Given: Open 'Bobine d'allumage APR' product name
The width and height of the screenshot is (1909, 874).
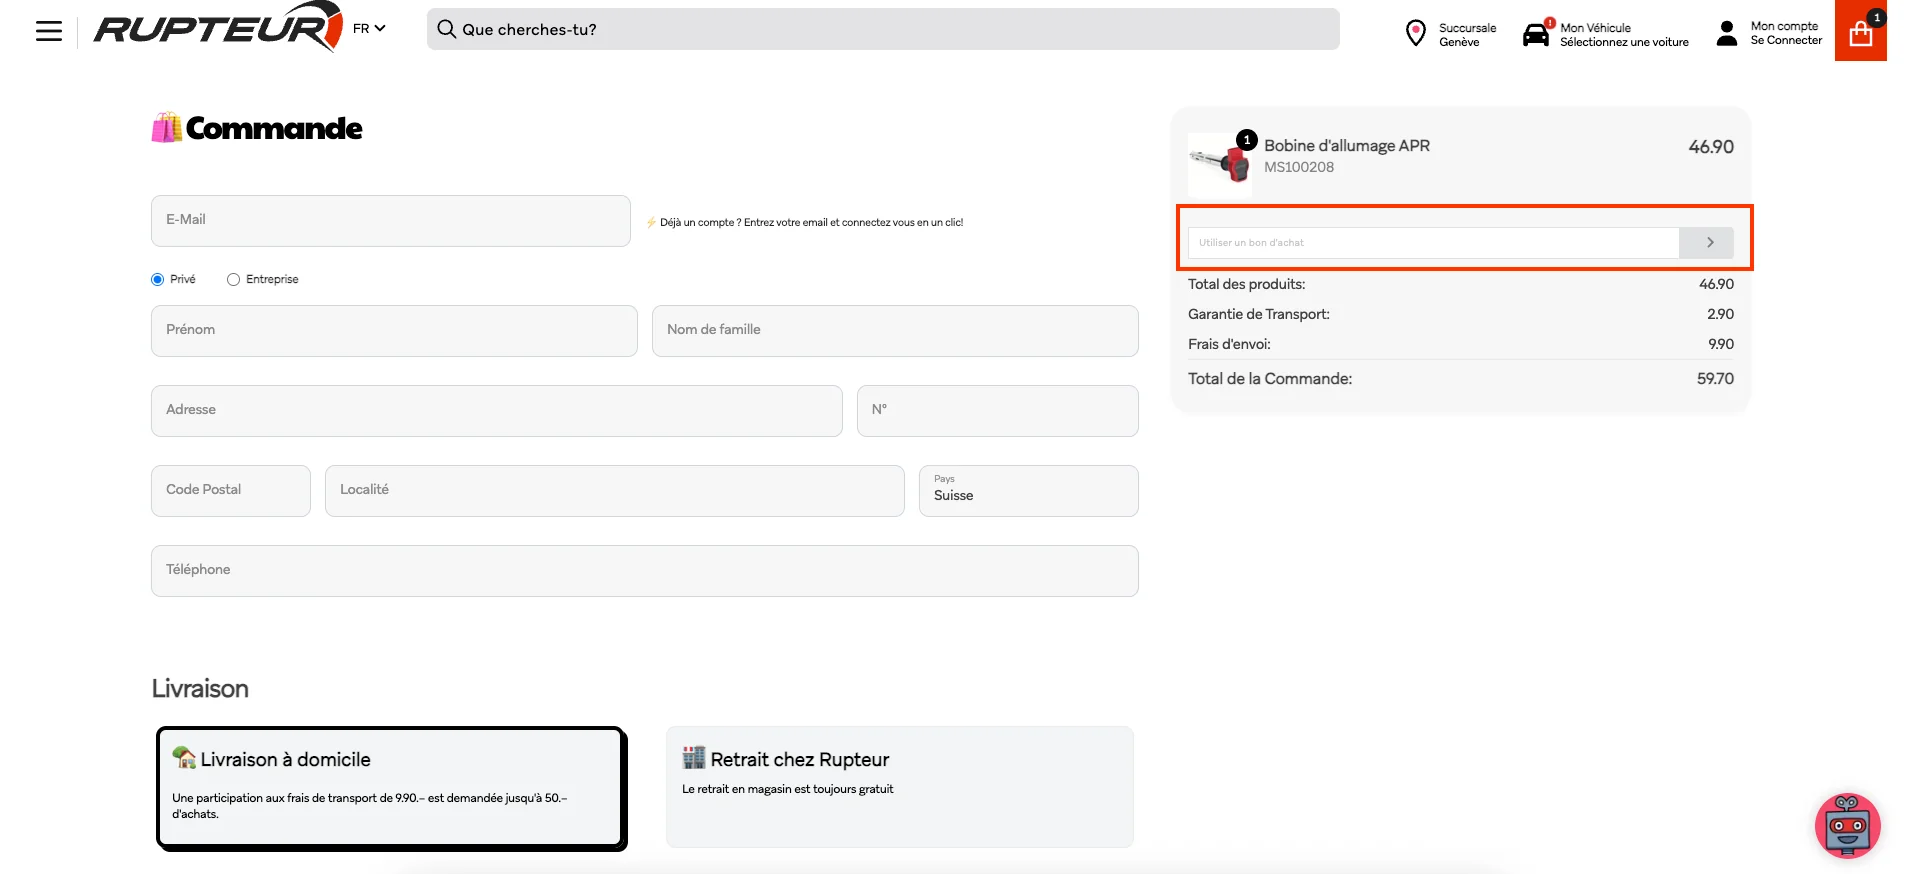Looking at the screenshot, I should pos(1347,146).
